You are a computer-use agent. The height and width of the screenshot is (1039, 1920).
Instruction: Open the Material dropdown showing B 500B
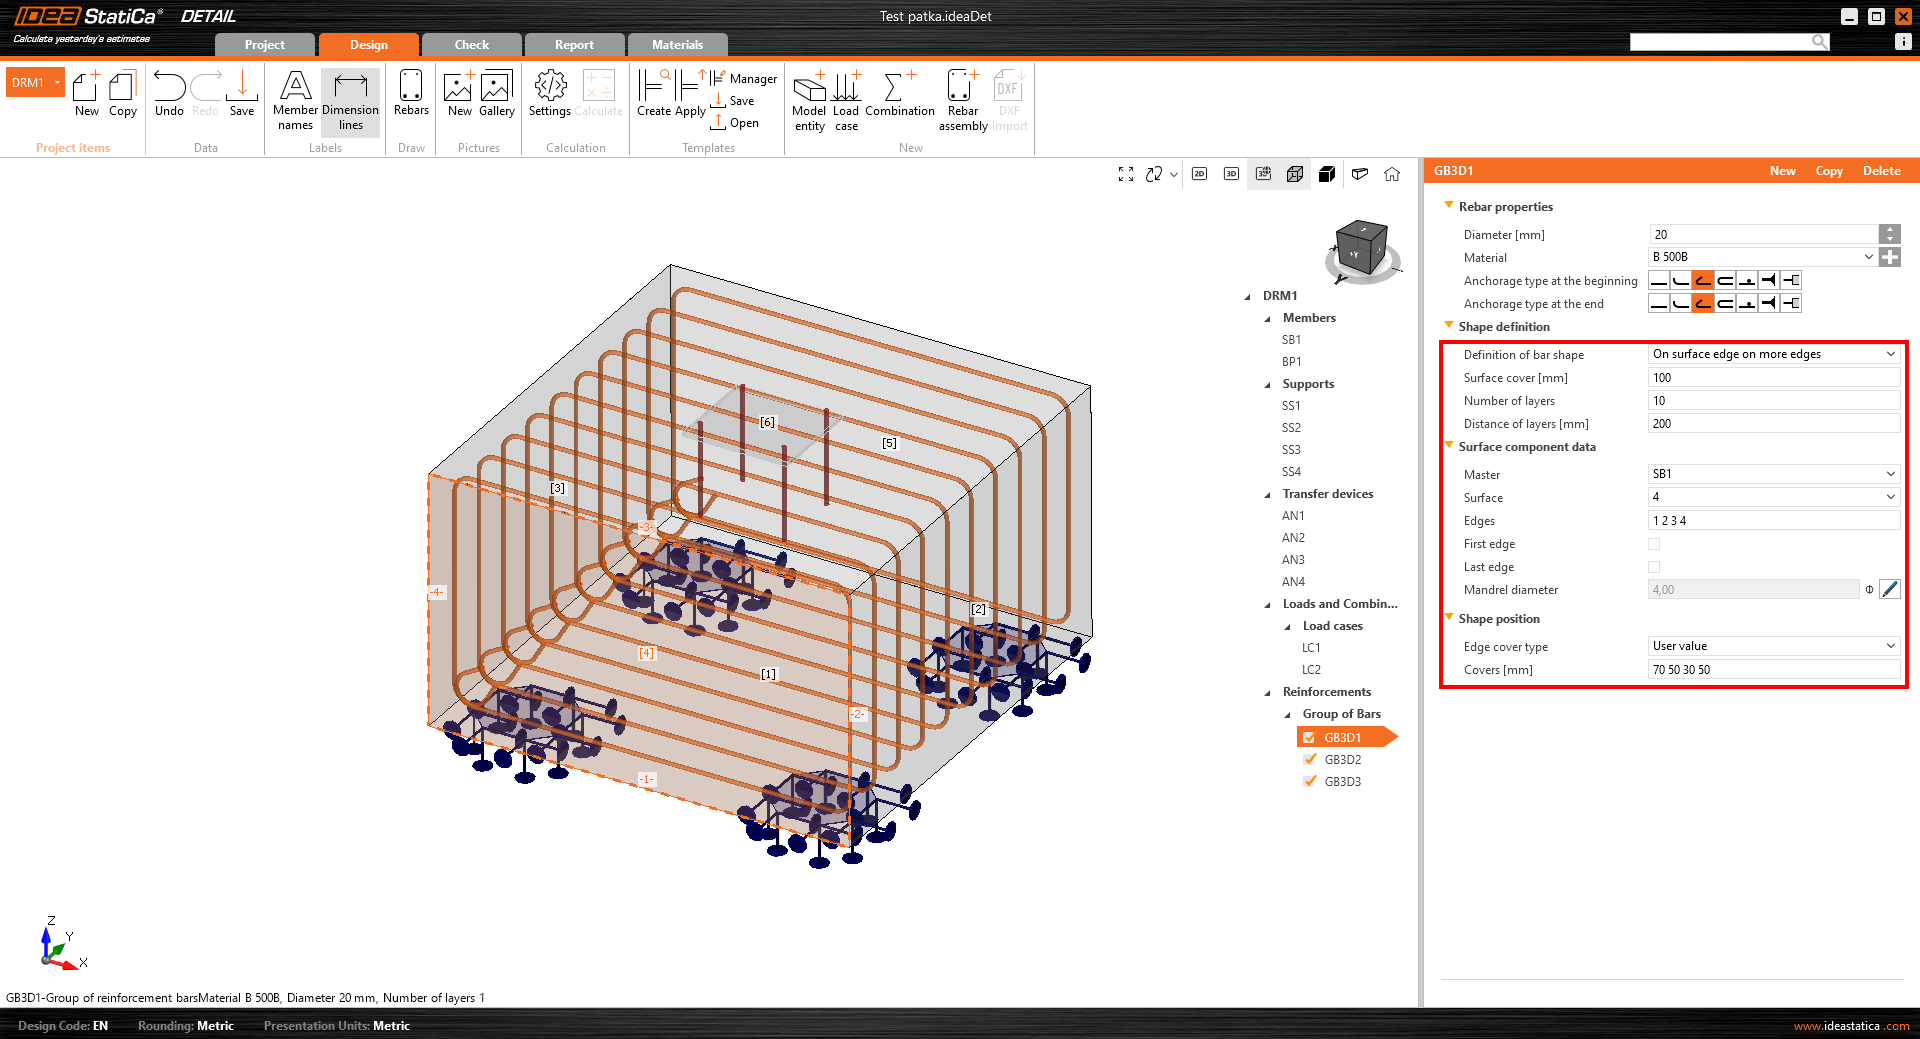[x=1868, y=257]
